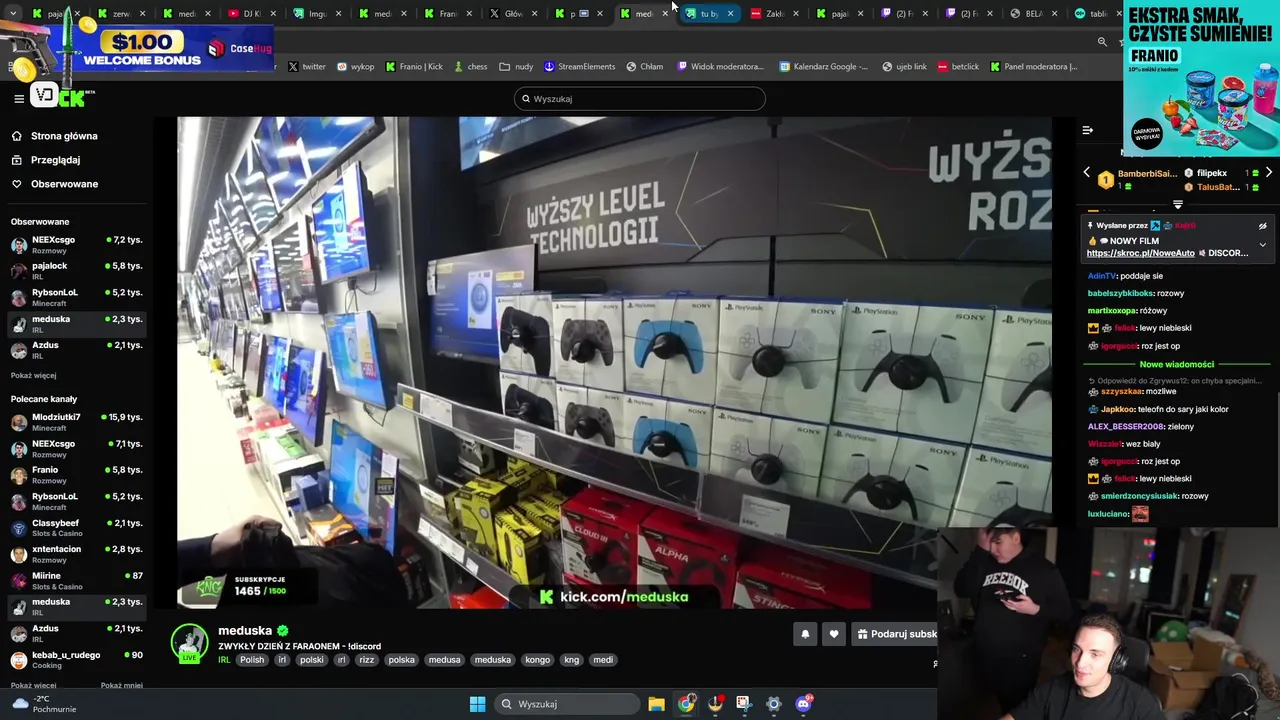Open NEEXcsgo channel with 7,2 tys. viewers
The image size is (1280, 720).
point(77,245)
